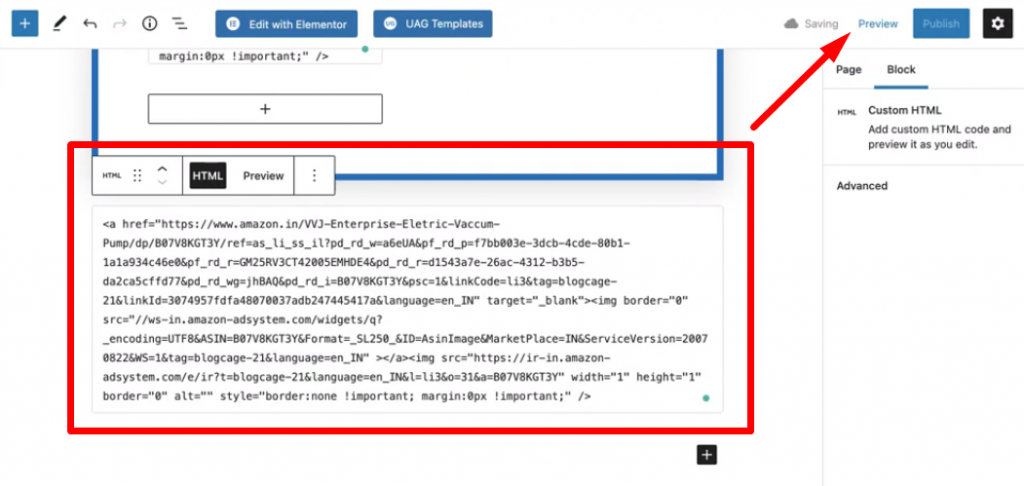Click the Custom HTML sidebar icon
The width and height of the screenshot is (1024, 486).
(x=846, y=112)
